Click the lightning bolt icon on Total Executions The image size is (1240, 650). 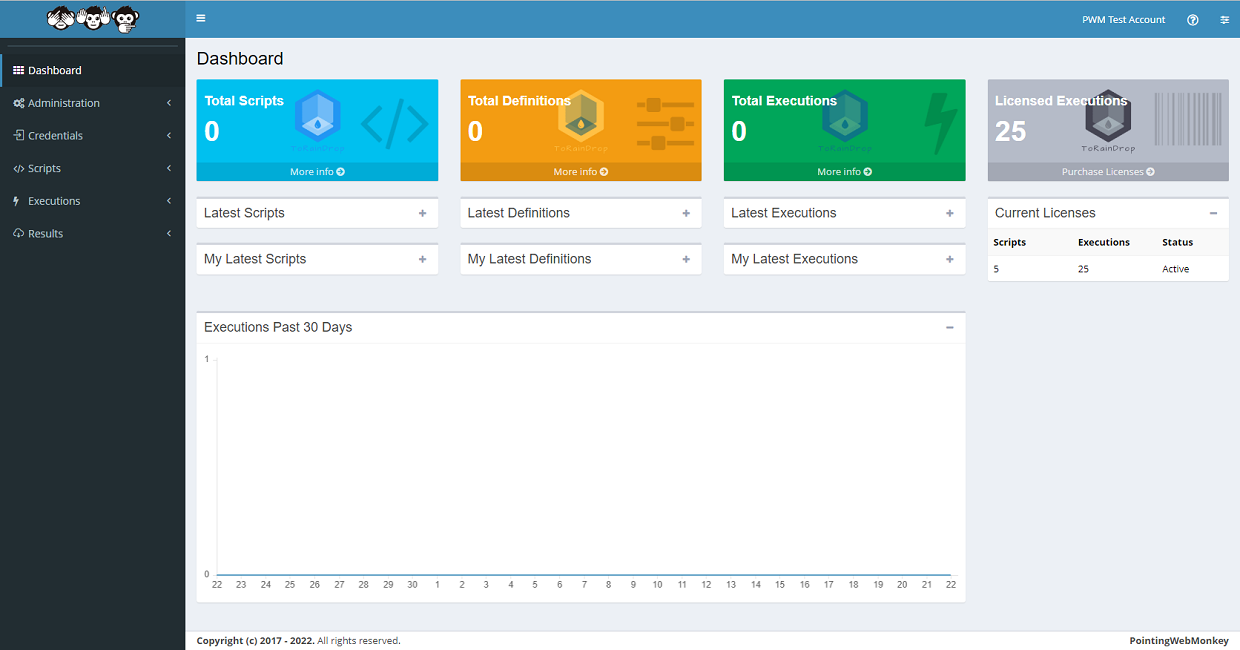pyautogui.click(x=940, y=124)
